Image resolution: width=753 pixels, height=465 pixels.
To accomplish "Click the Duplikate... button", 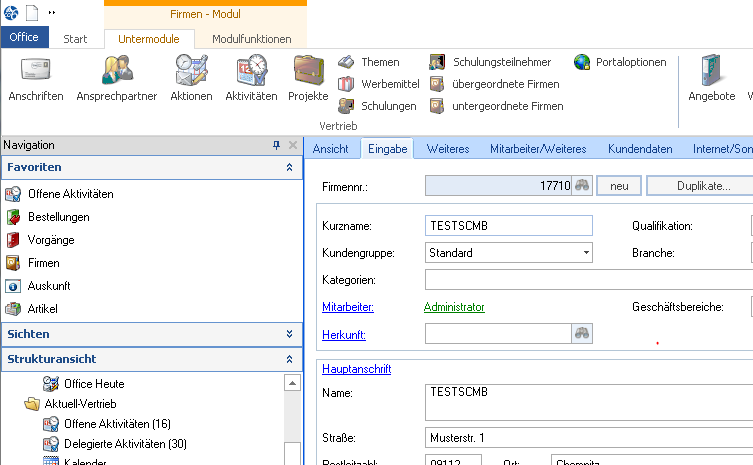I will click(699, 186).
